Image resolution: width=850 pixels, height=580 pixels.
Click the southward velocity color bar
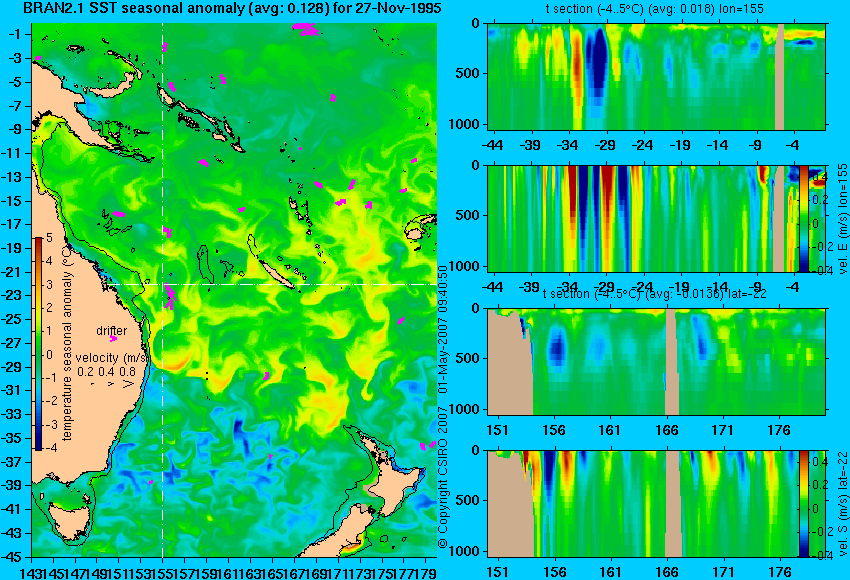click(803, 503)
